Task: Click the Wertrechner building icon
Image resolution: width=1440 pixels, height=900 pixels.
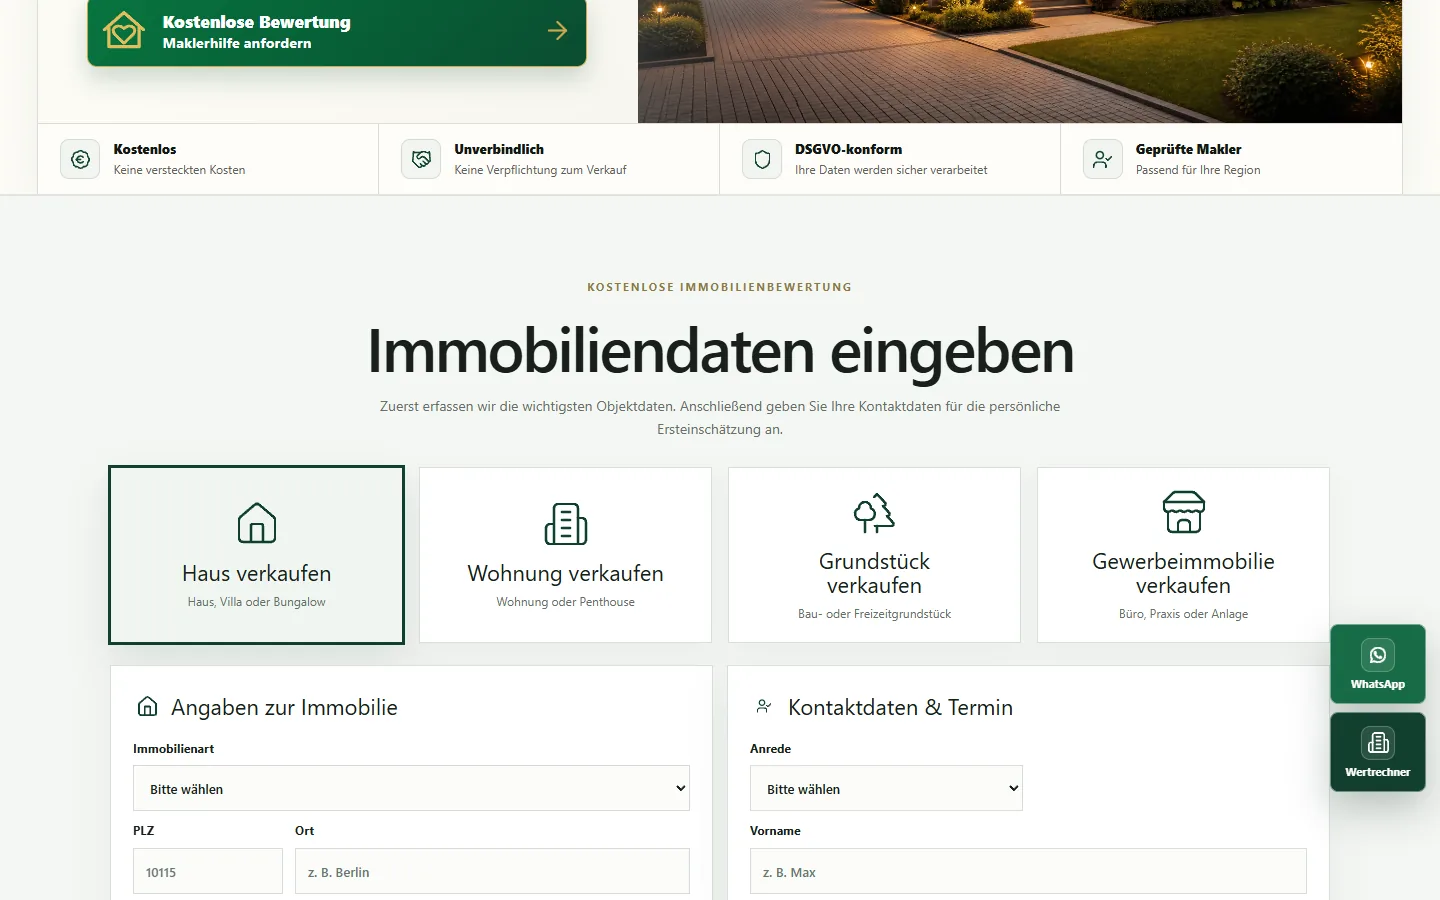Action: coord(1378,743)
